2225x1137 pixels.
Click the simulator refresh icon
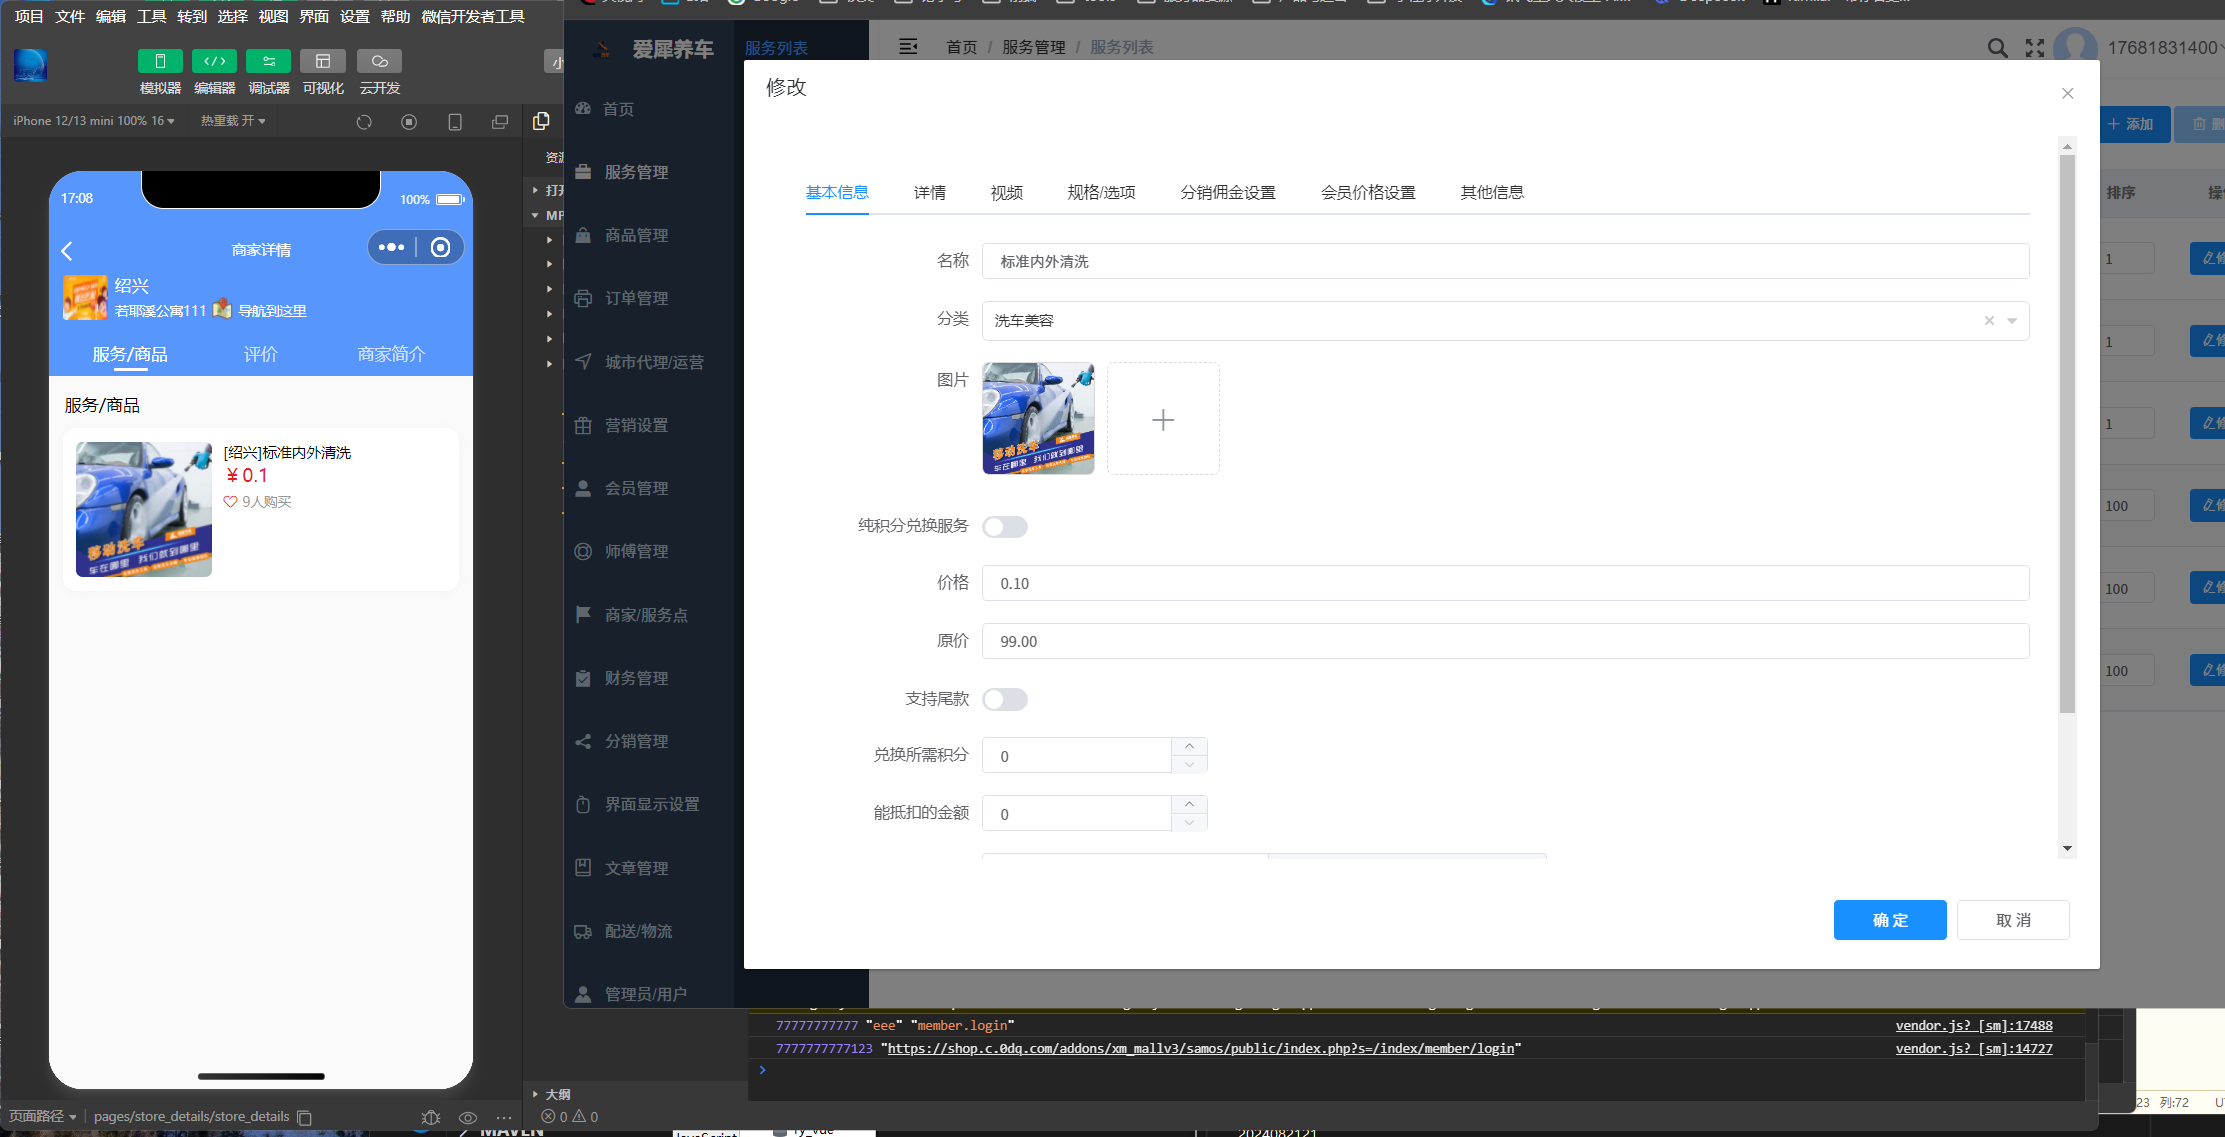364,122
